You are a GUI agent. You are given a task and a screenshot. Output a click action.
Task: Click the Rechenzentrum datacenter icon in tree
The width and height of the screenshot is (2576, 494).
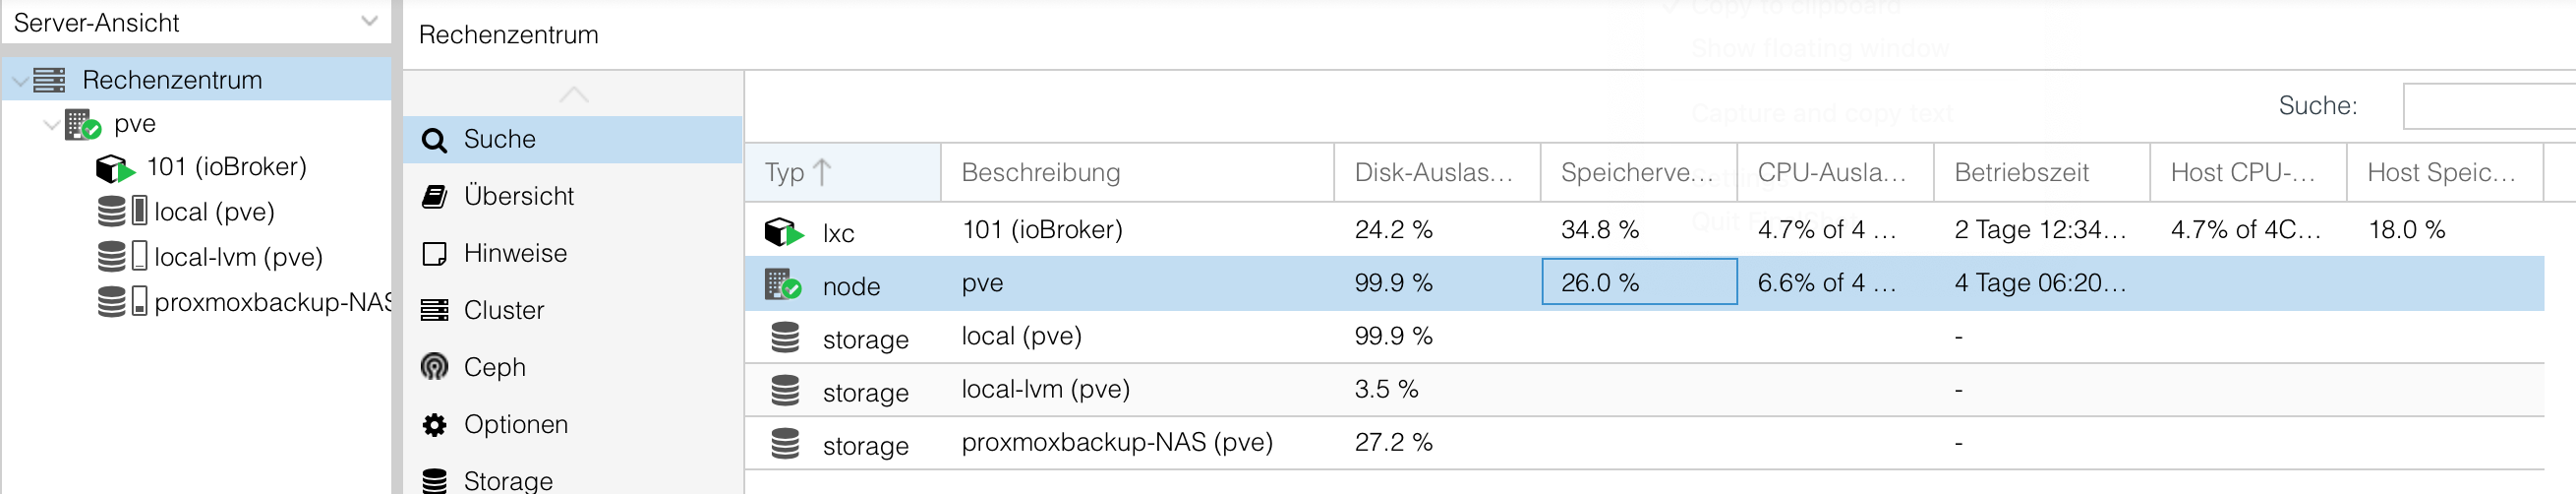49,80
